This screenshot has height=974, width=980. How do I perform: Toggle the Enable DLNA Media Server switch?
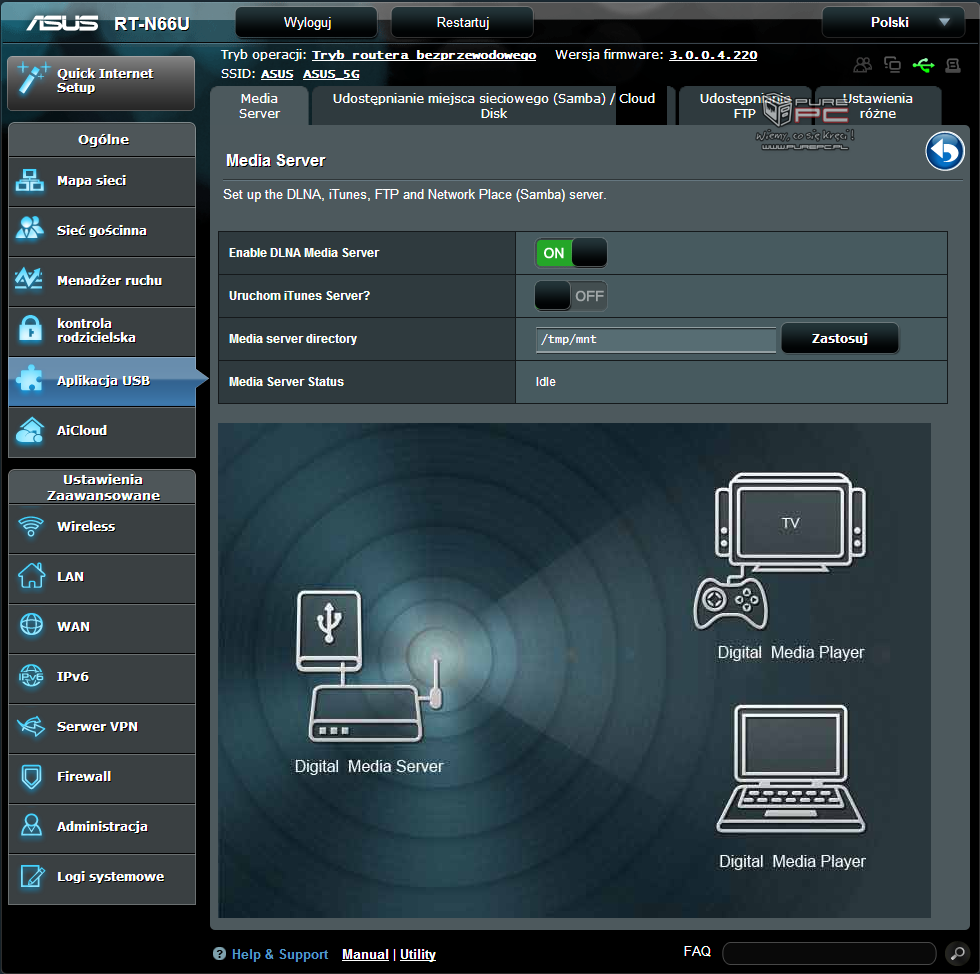pyautogui.click(x=571, y=253)
